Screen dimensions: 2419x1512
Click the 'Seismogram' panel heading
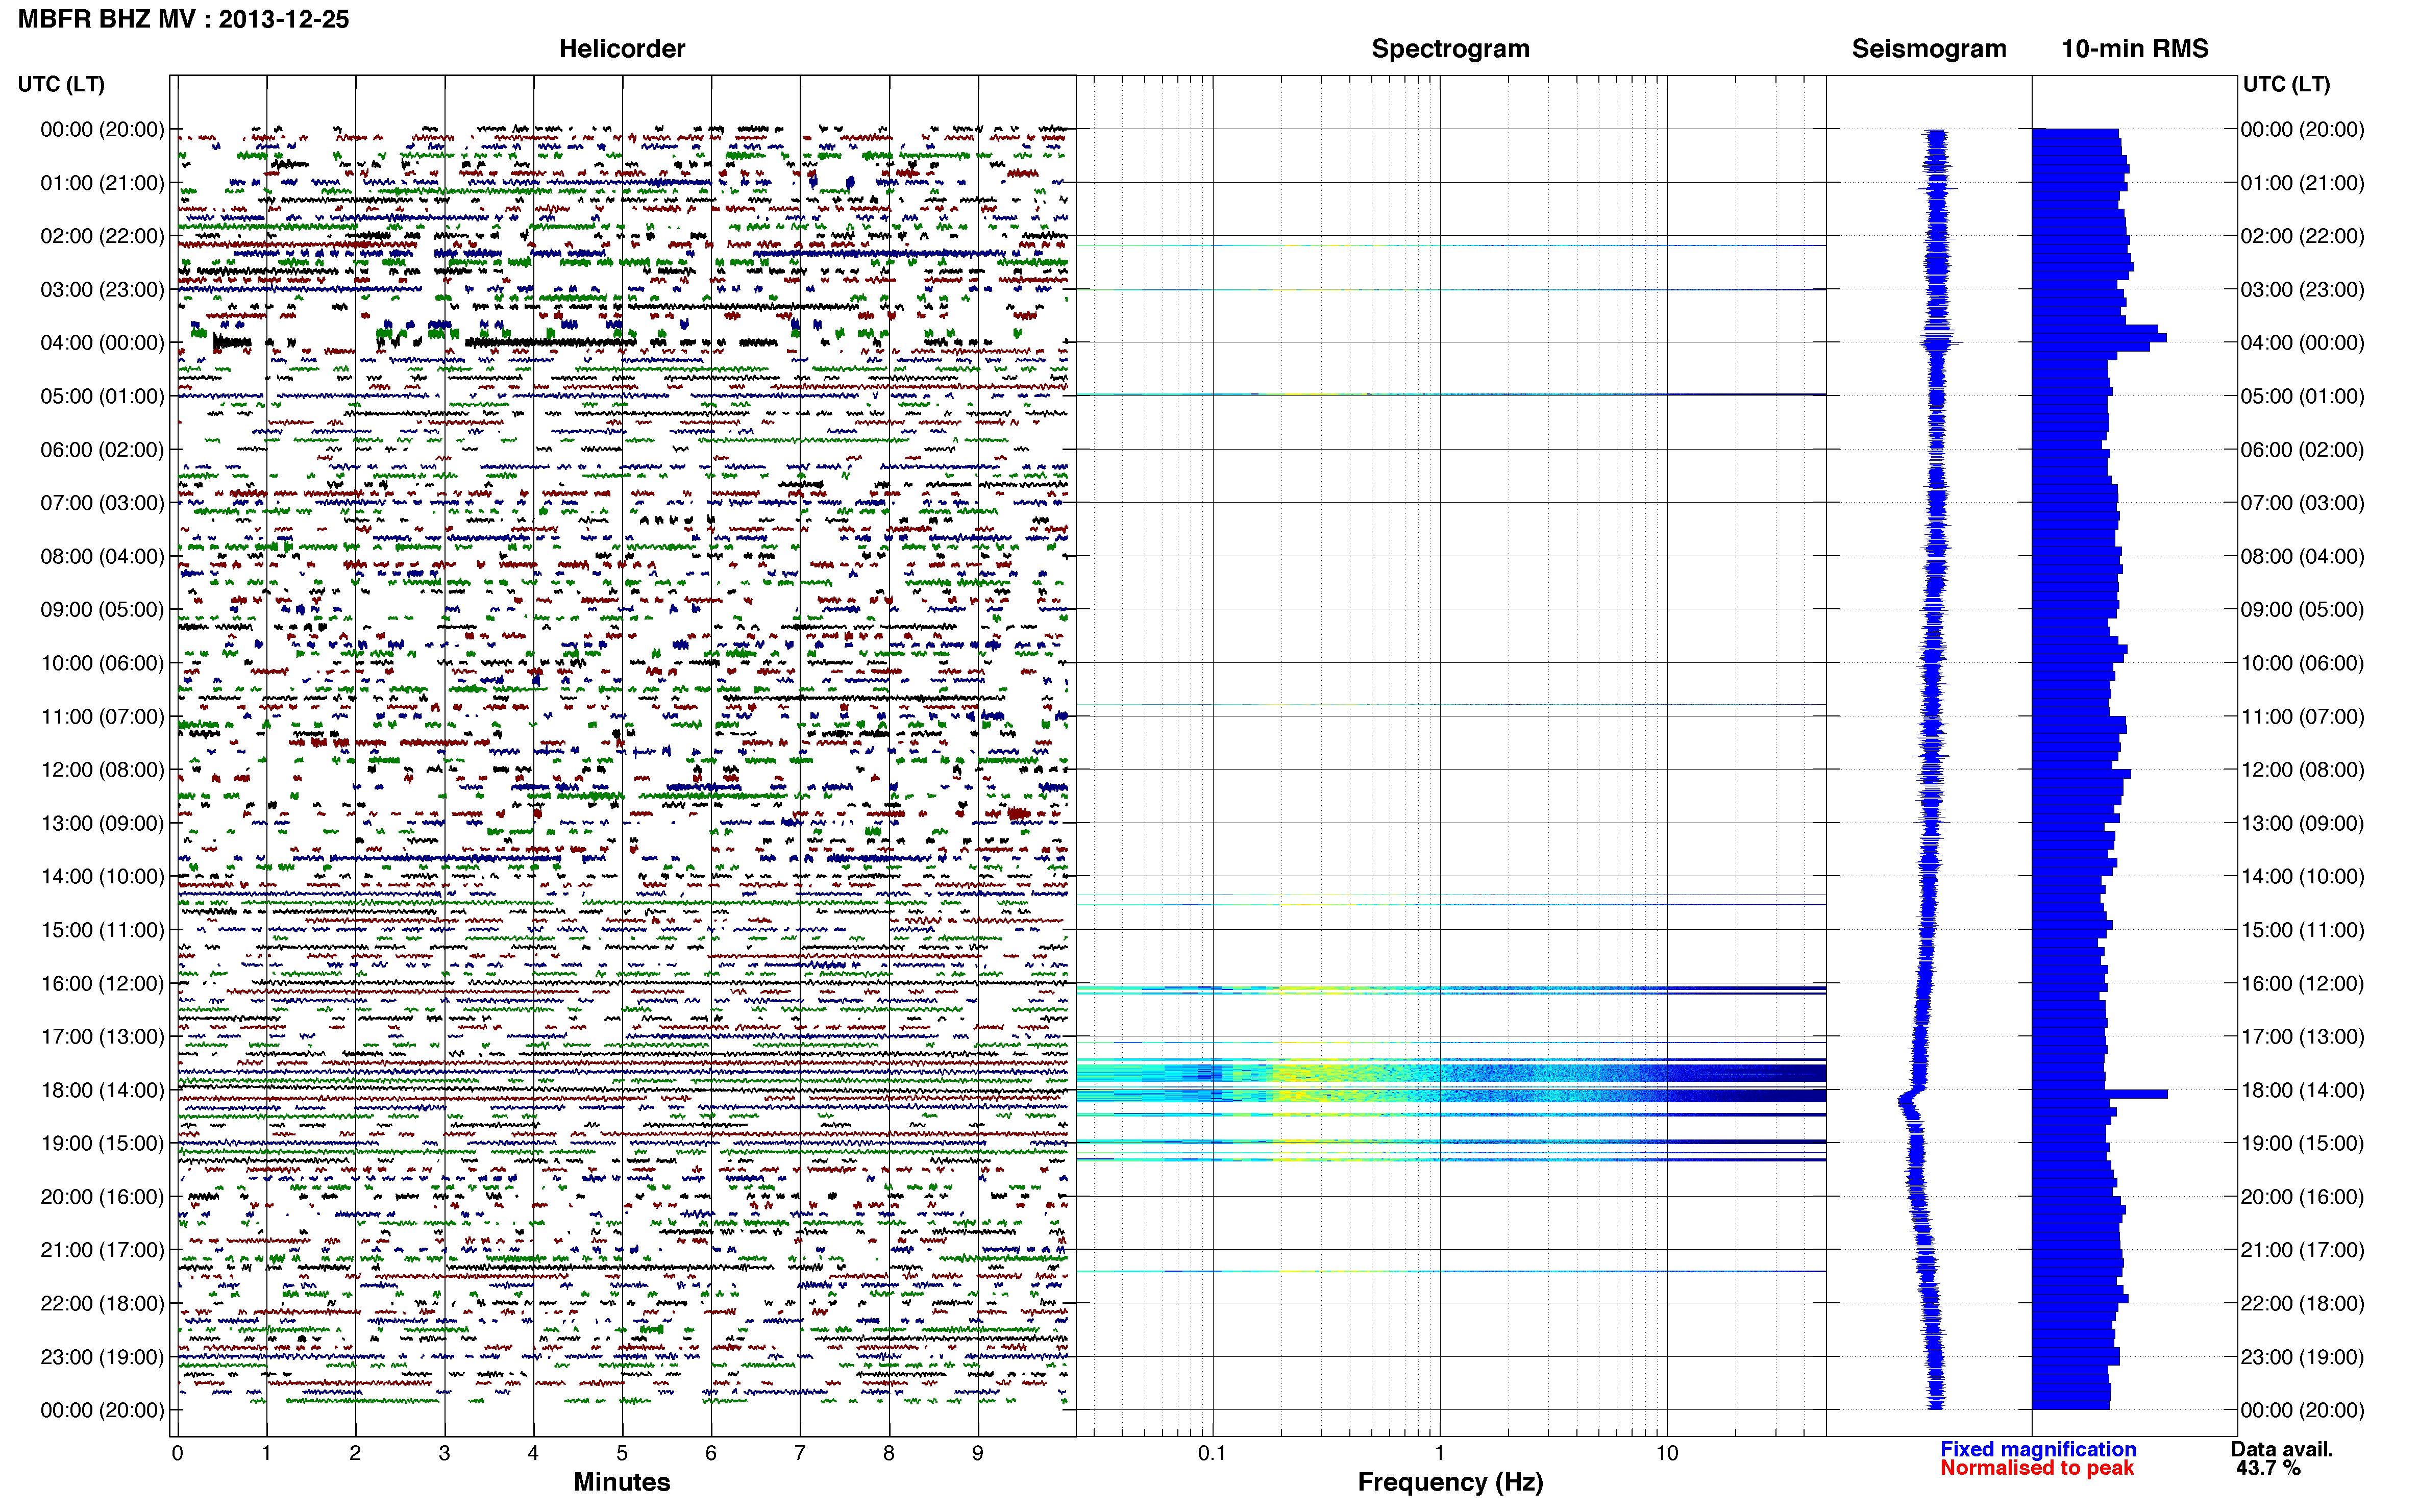(1929, 48)
